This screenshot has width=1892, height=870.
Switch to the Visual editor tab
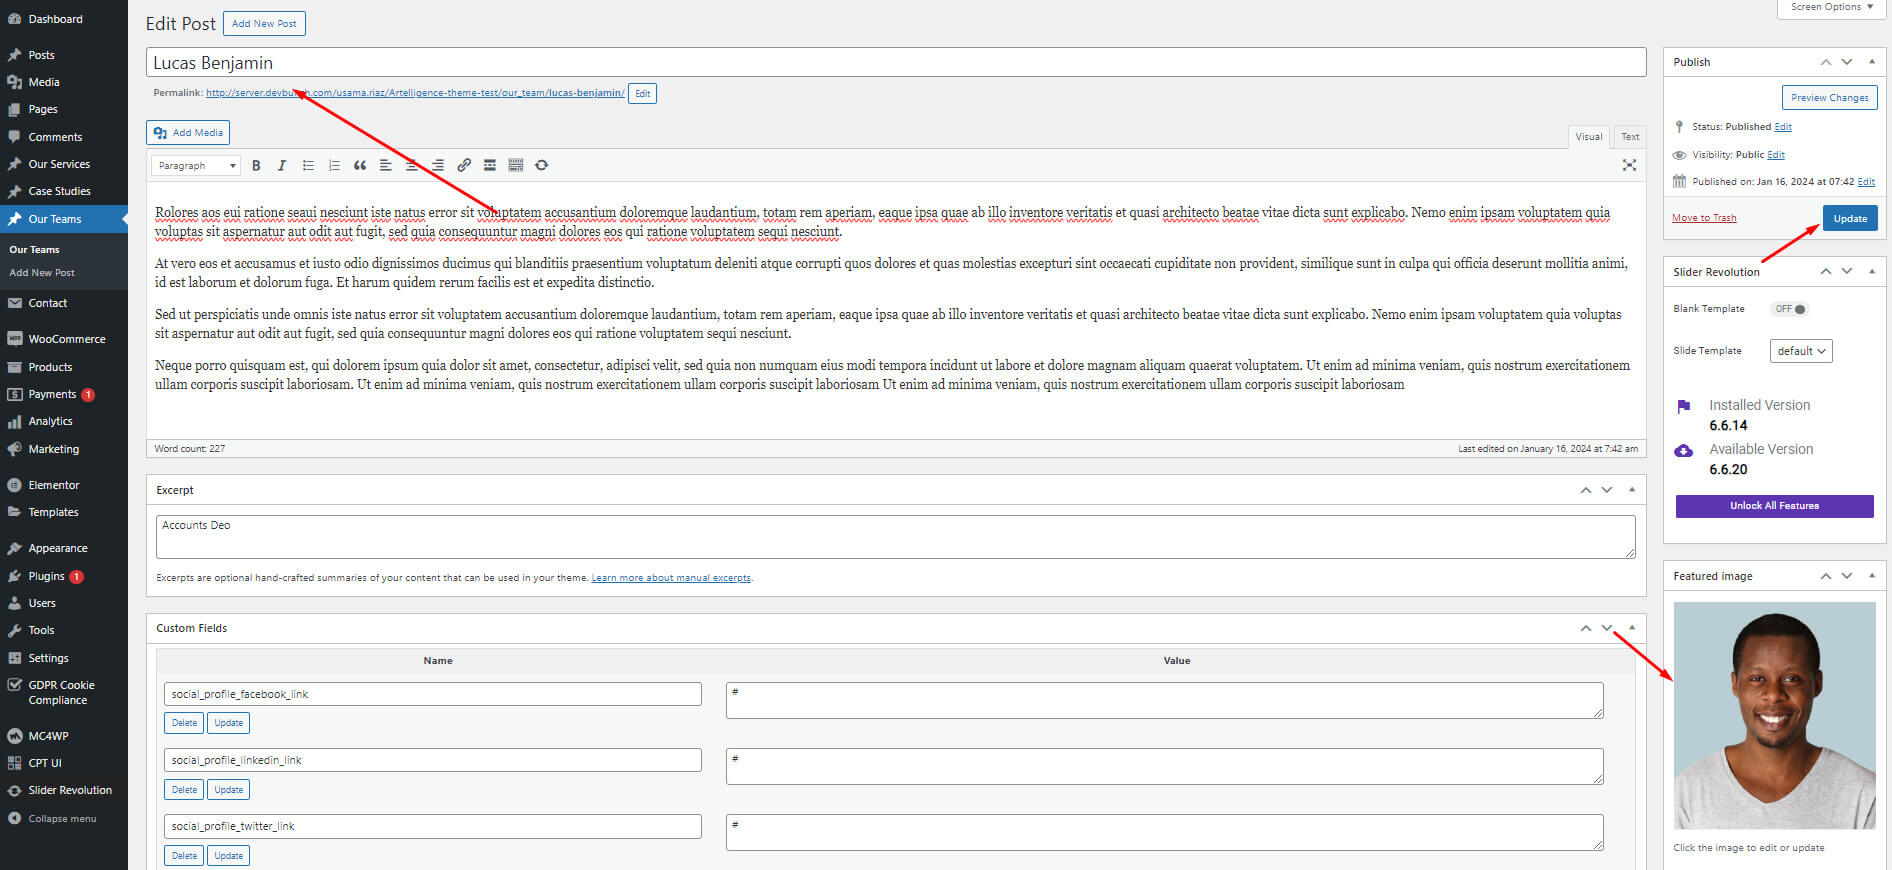[x=1589, y=137]
